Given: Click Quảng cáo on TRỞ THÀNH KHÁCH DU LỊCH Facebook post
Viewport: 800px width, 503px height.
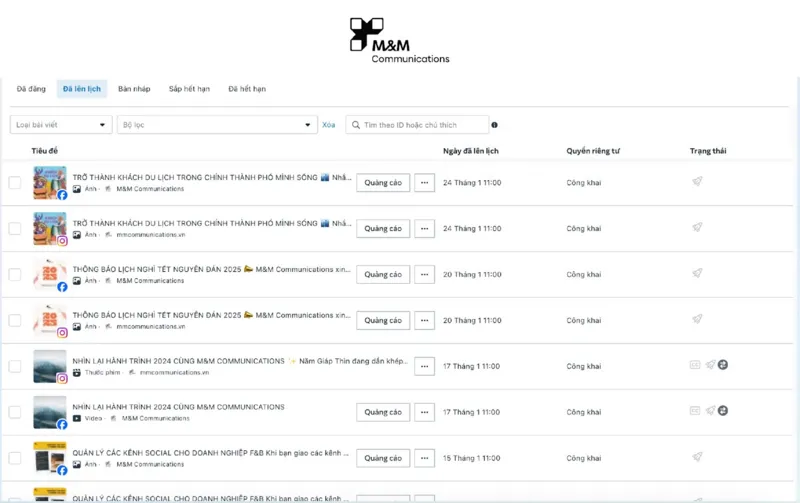Looking at the screenshot, I should 383,183.
